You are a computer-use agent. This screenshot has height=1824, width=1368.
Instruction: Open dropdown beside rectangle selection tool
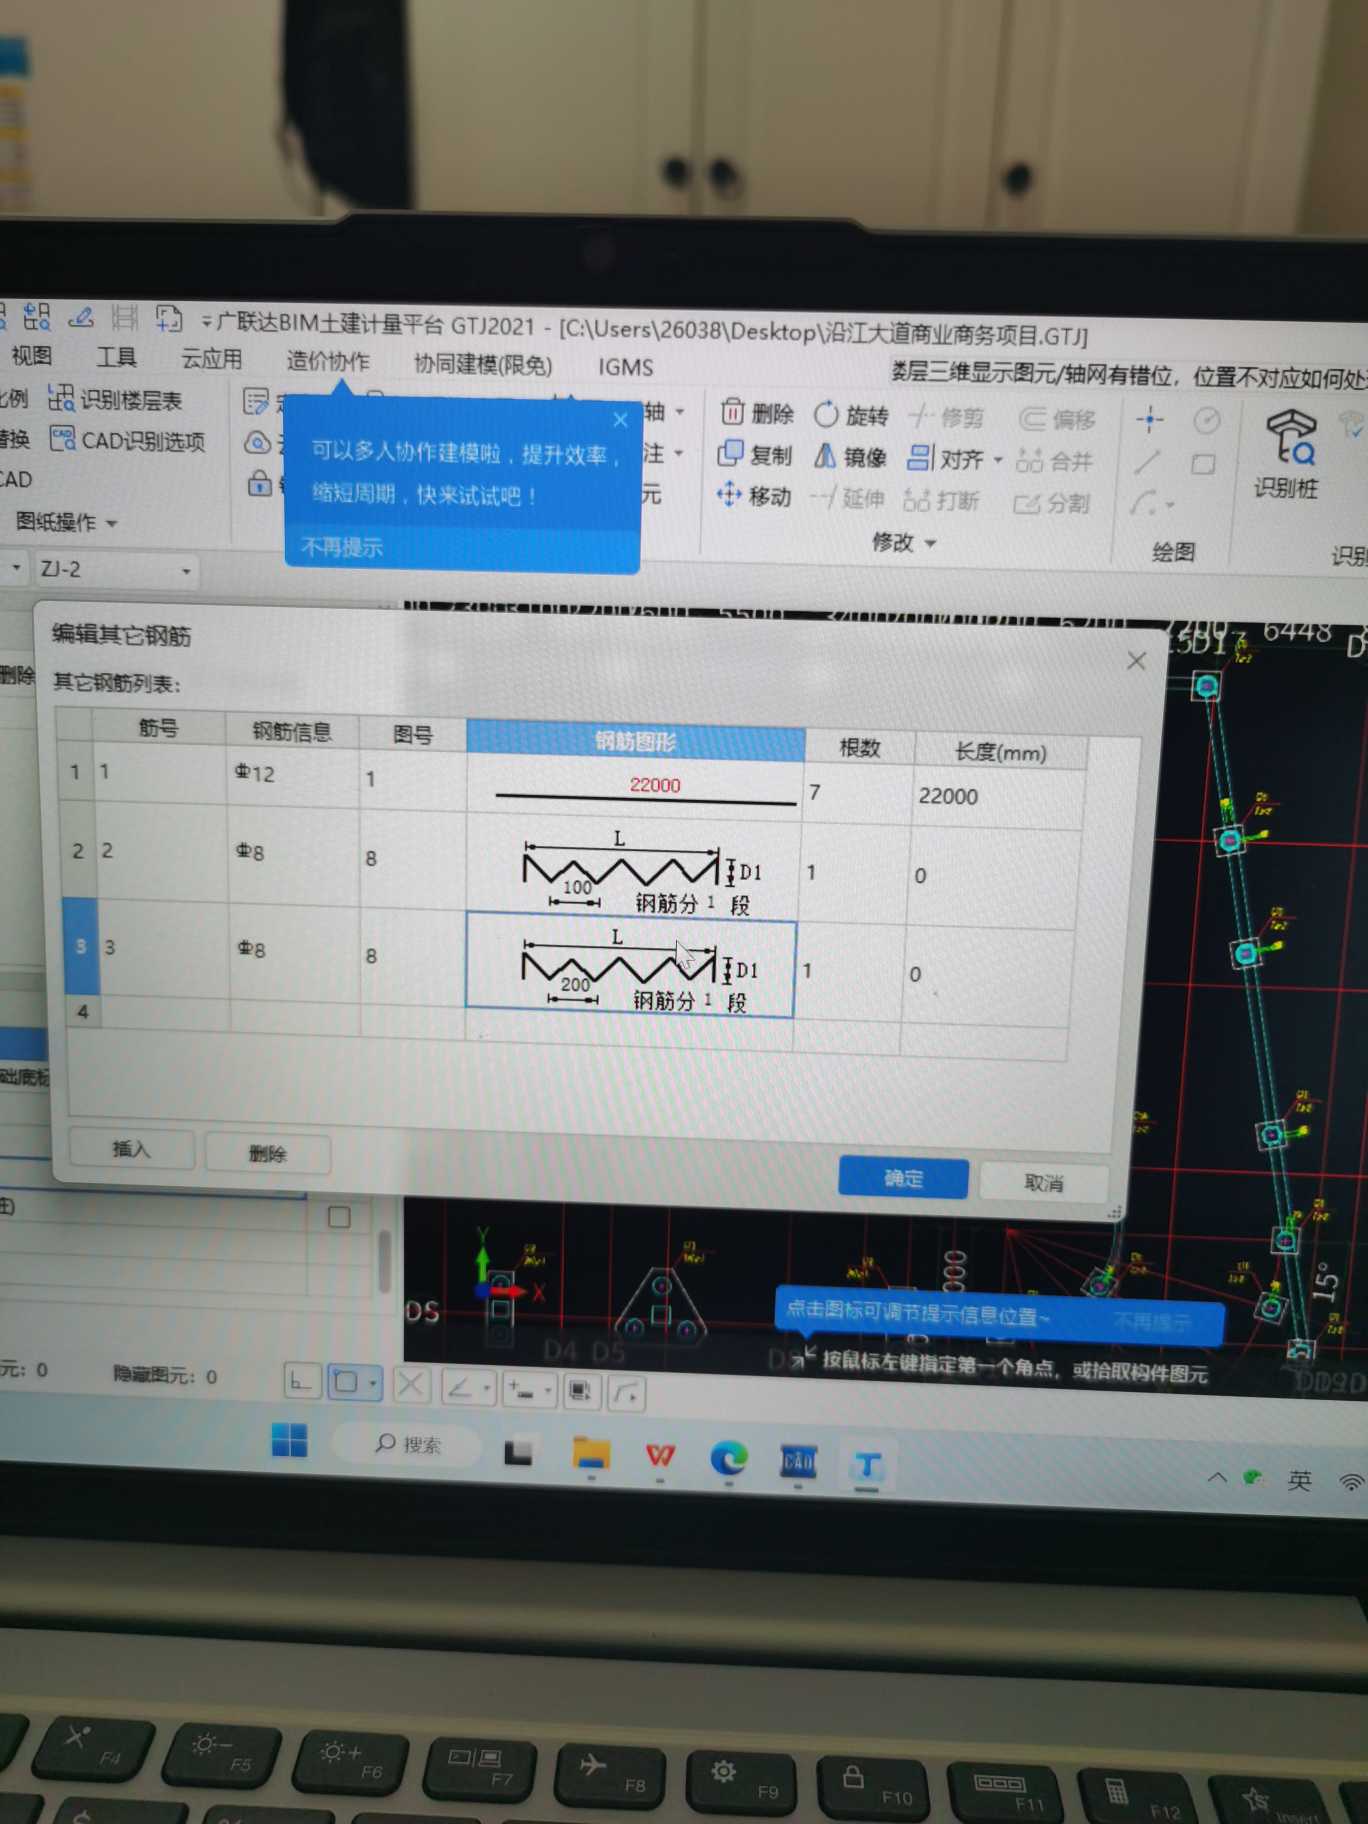[373, 1384]
